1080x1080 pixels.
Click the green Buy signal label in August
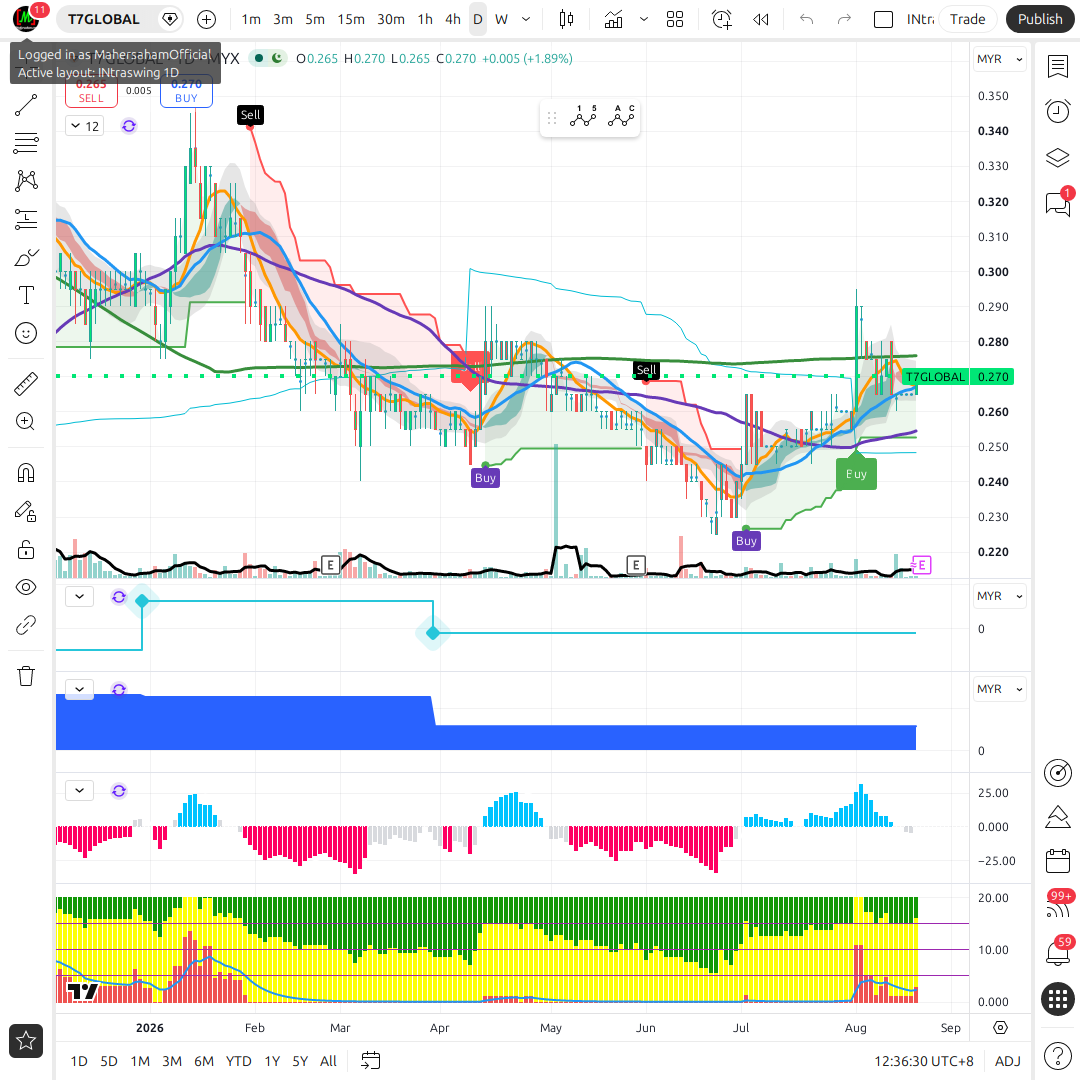click(856, 474)
